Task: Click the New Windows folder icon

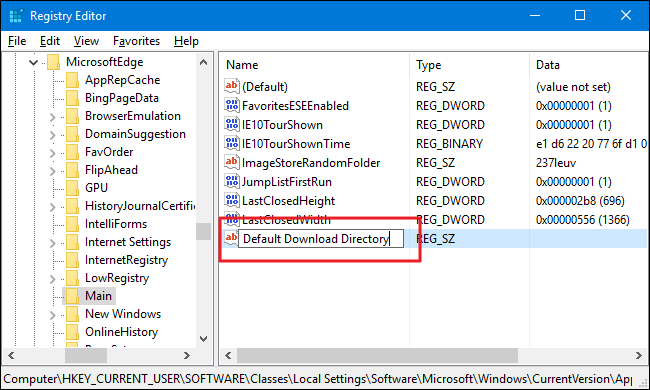Action: point(73,314)
